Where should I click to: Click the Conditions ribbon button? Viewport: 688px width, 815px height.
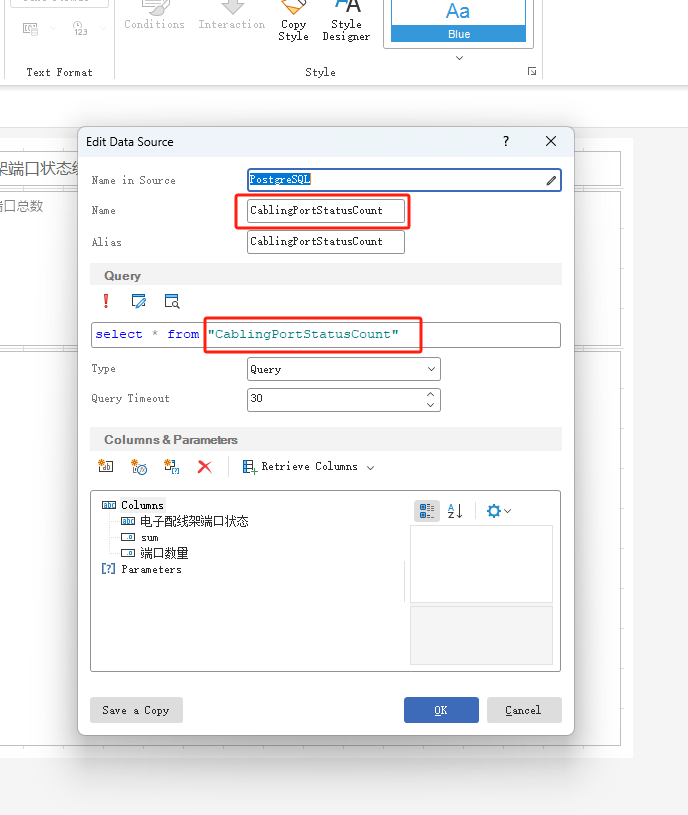[x=154, y=16]
